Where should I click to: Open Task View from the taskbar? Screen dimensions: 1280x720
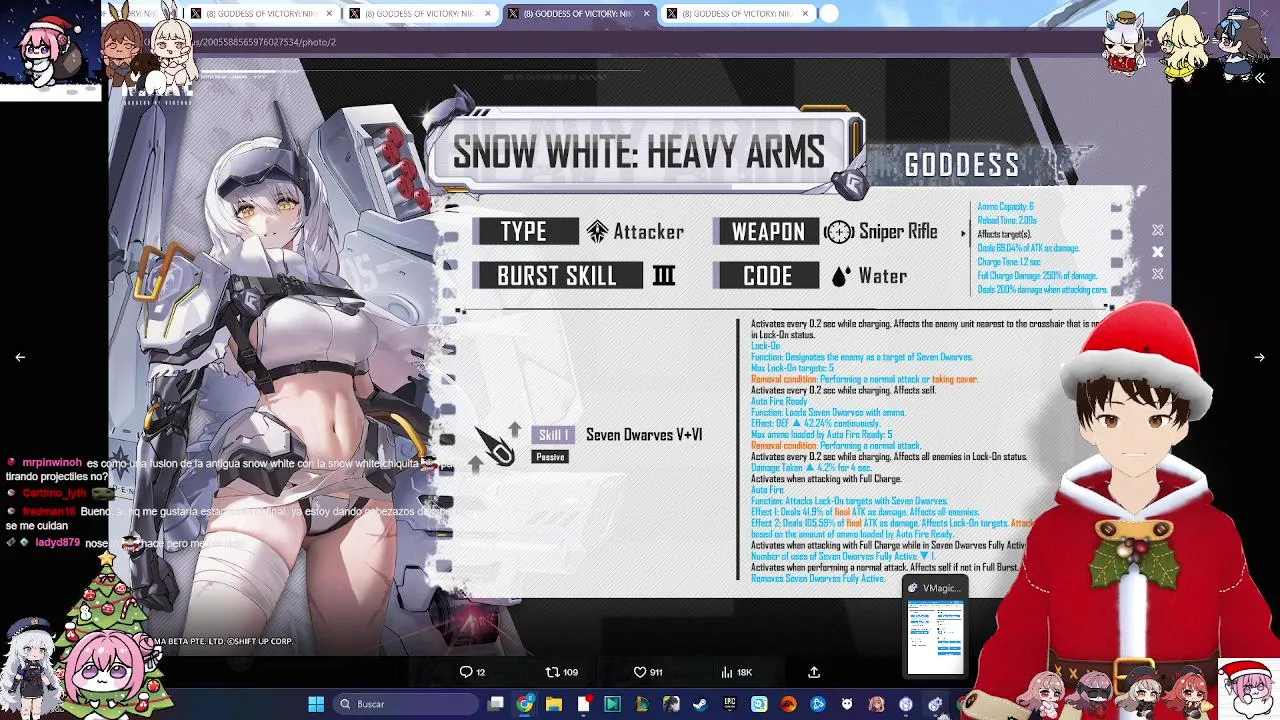[x=496, y=704]
